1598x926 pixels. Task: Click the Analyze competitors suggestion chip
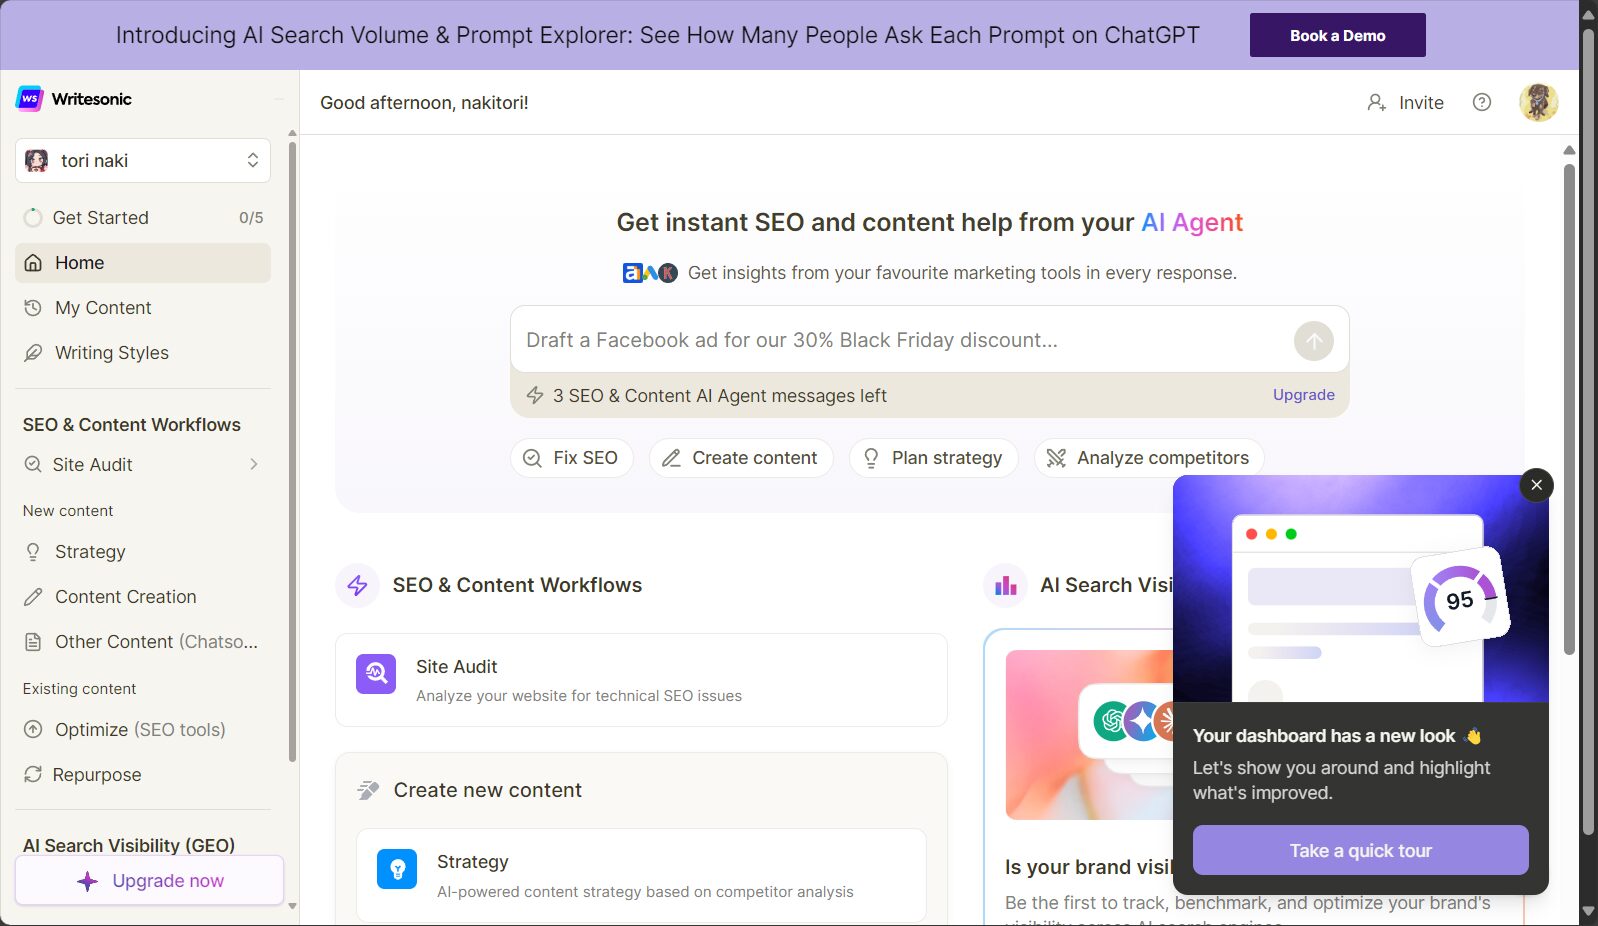[1149, 458]
